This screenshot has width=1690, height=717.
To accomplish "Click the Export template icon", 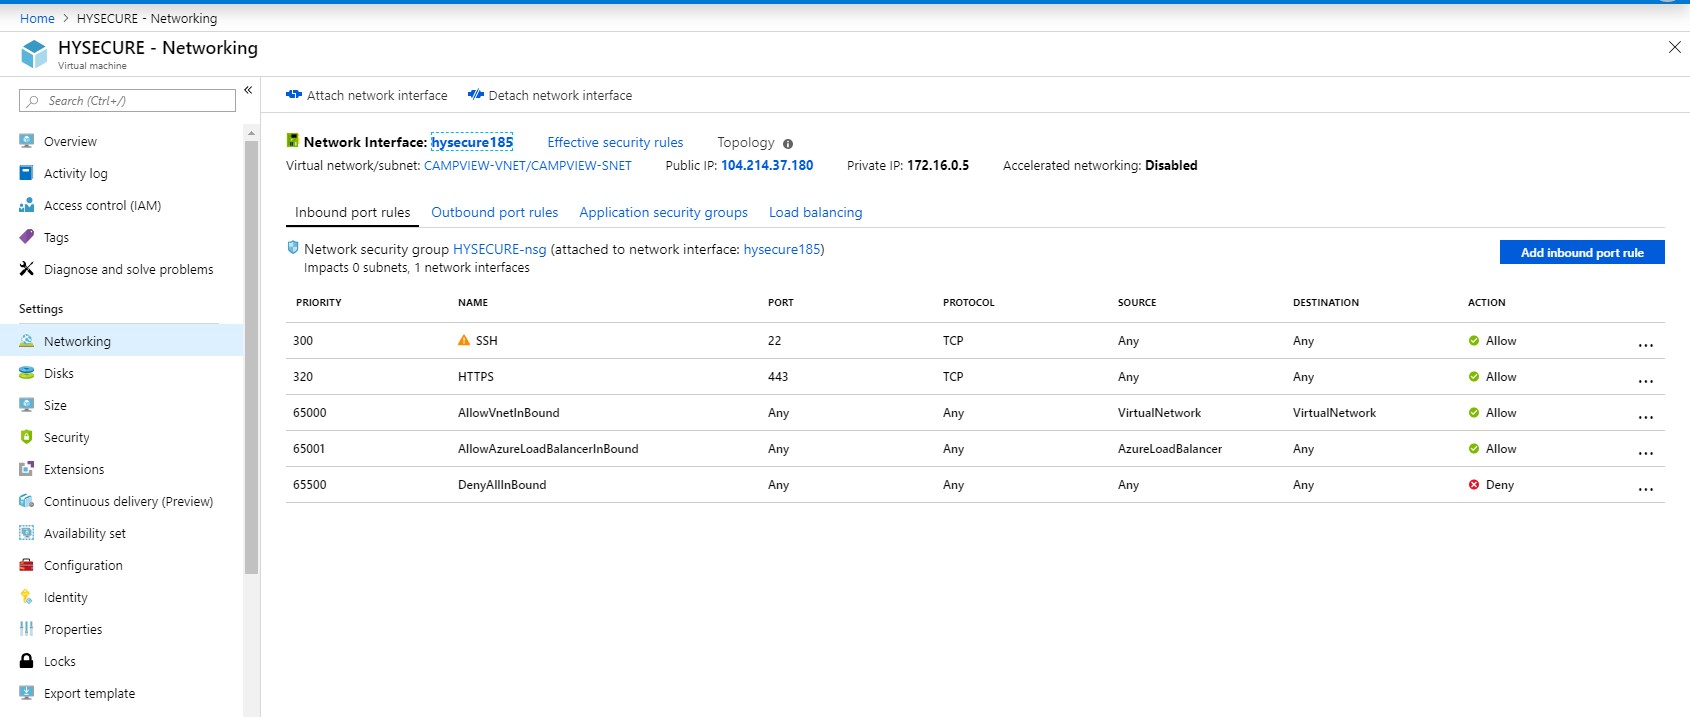I will tap(27, 693).
